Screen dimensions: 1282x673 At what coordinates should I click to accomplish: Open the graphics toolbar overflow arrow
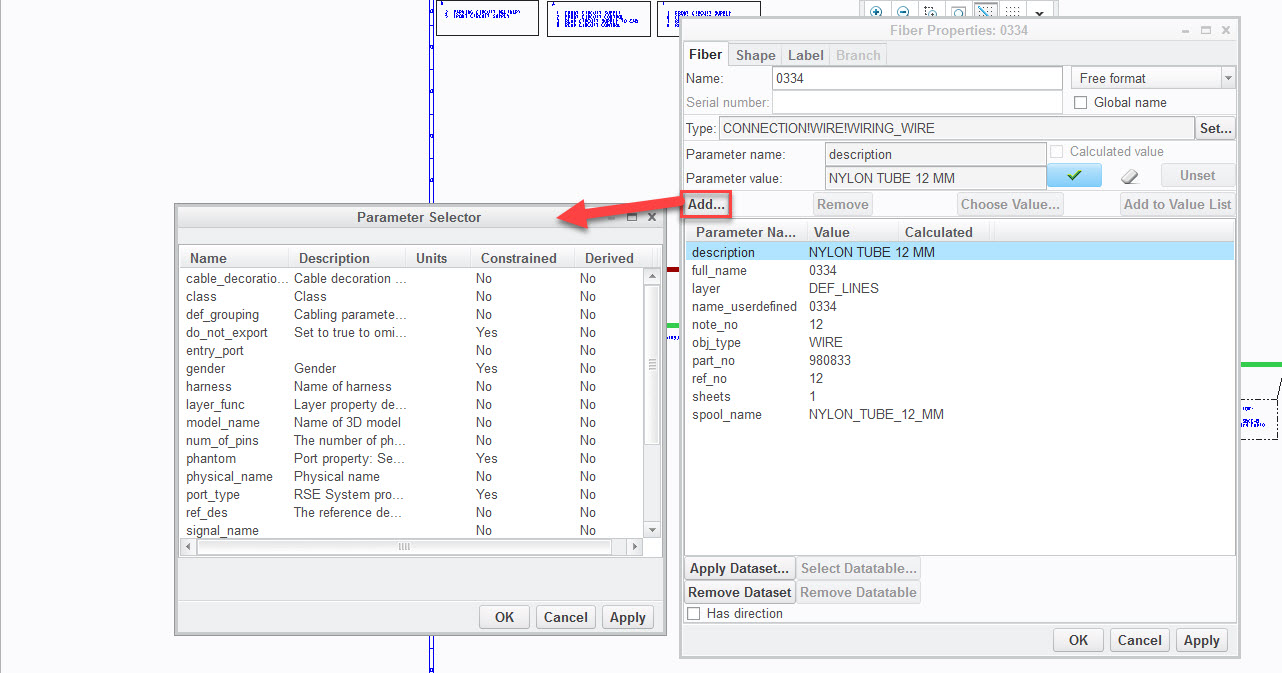click(1039, 13)
